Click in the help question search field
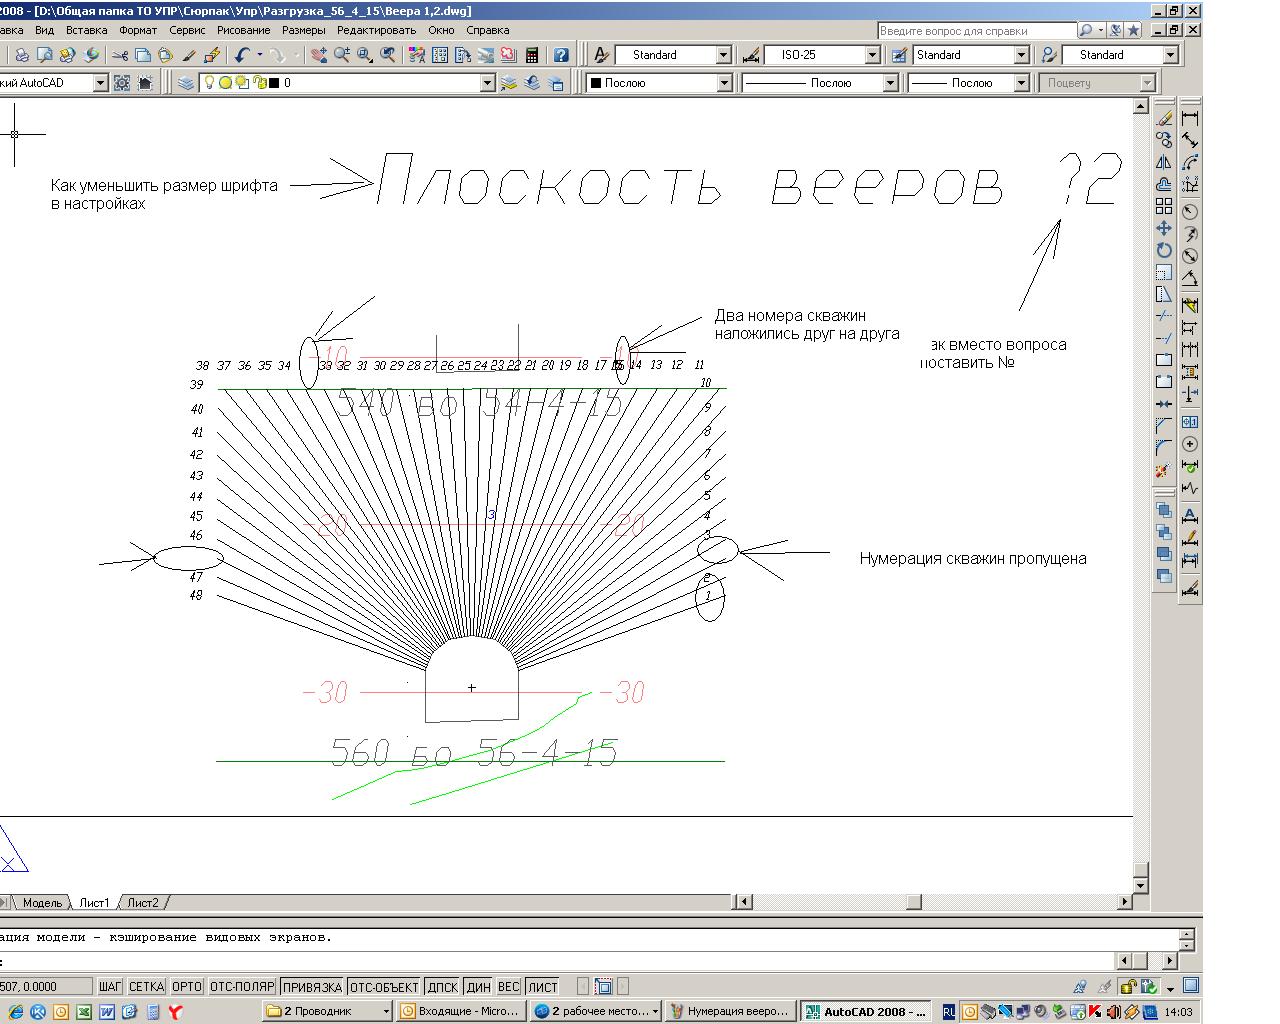This screenshot has width=1280, height=1024. (976, 31)
